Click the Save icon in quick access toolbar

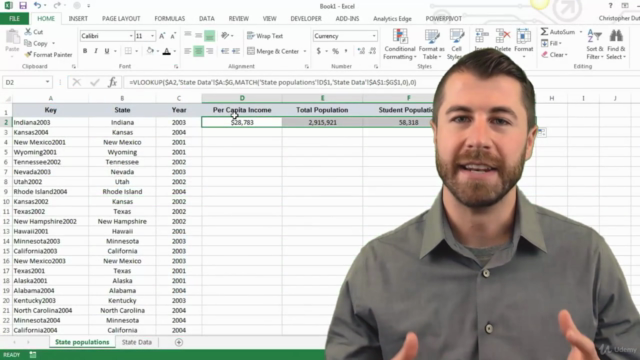pos(23,6)
